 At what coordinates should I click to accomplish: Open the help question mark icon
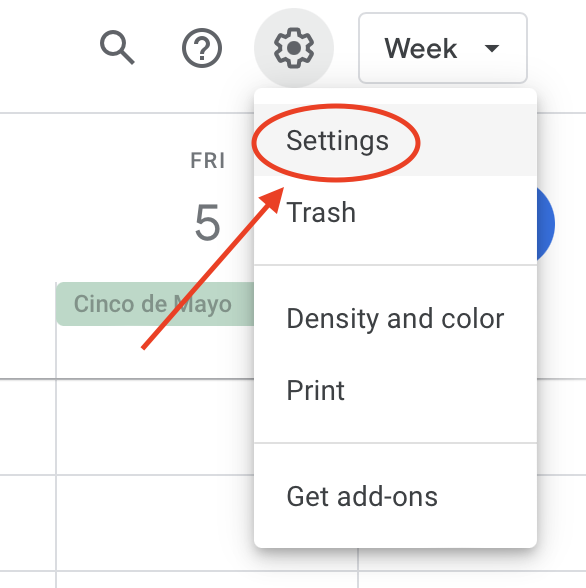[x=202, y=48]
